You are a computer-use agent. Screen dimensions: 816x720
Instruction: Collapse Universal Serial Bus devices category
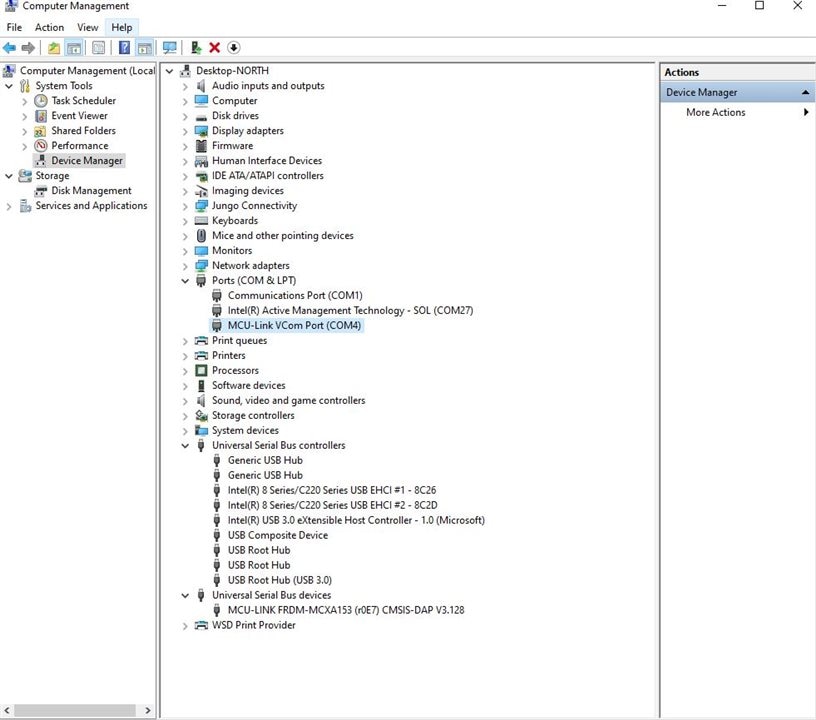185,596
